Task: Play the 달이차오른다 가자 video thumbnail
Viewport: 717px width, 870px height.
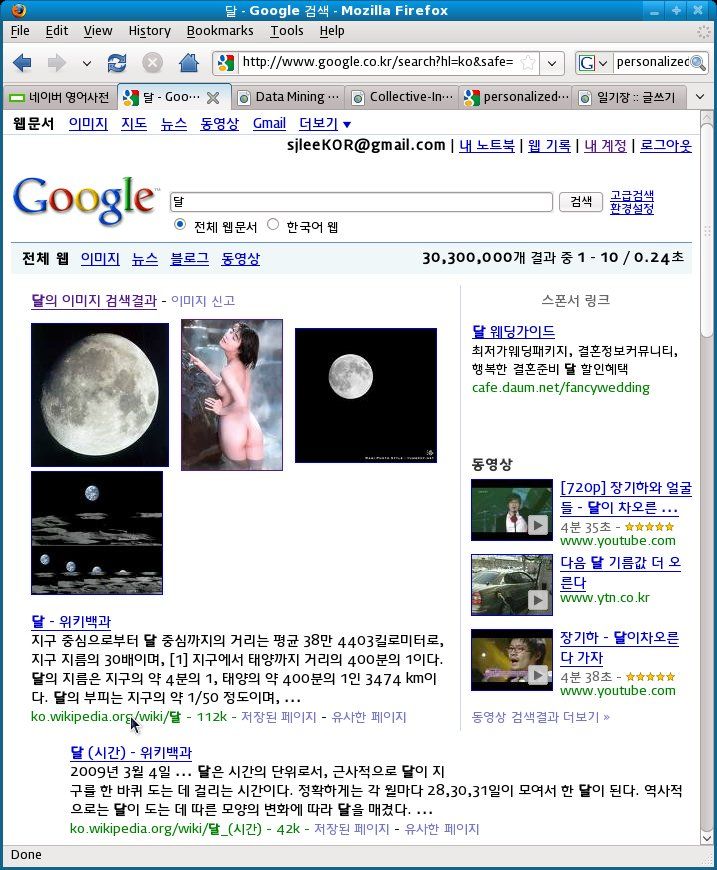Action: point(512,660)
